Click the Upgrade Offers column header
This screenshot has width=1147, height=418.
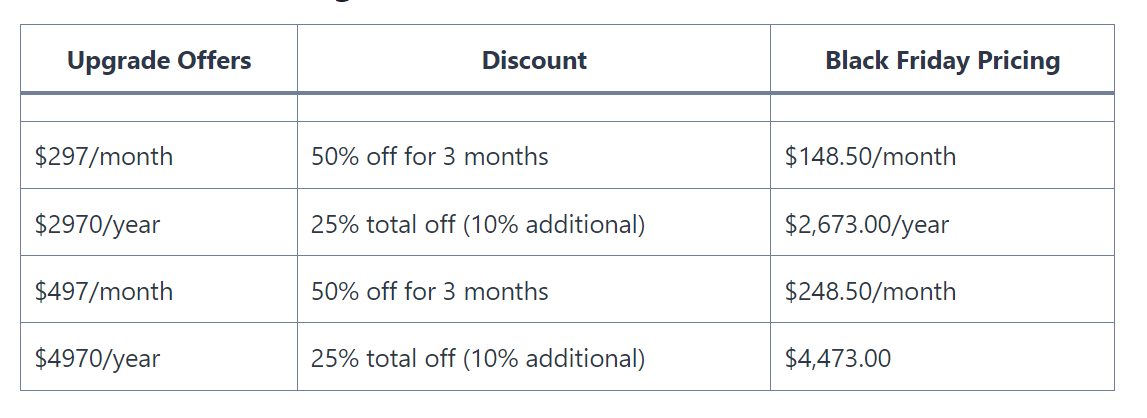(x=159, y=59)
